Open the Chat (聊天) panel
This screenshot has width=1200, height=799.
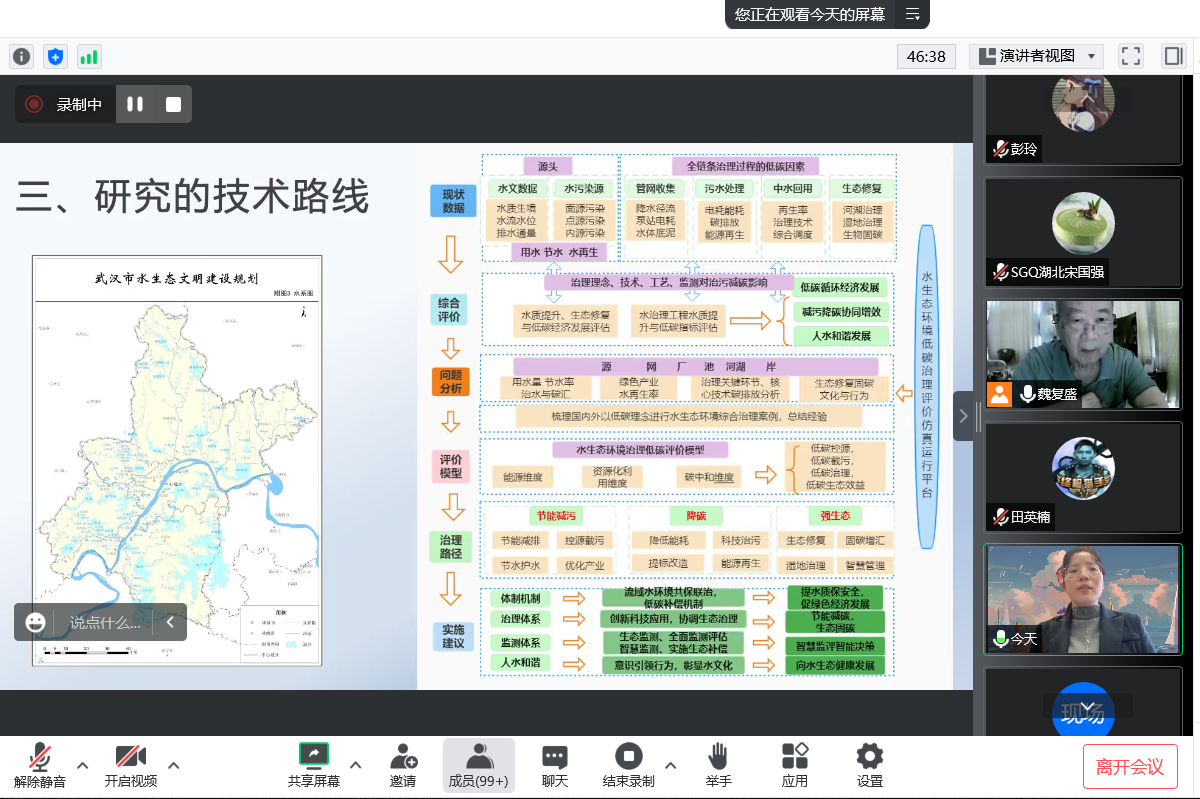[555, 765]
